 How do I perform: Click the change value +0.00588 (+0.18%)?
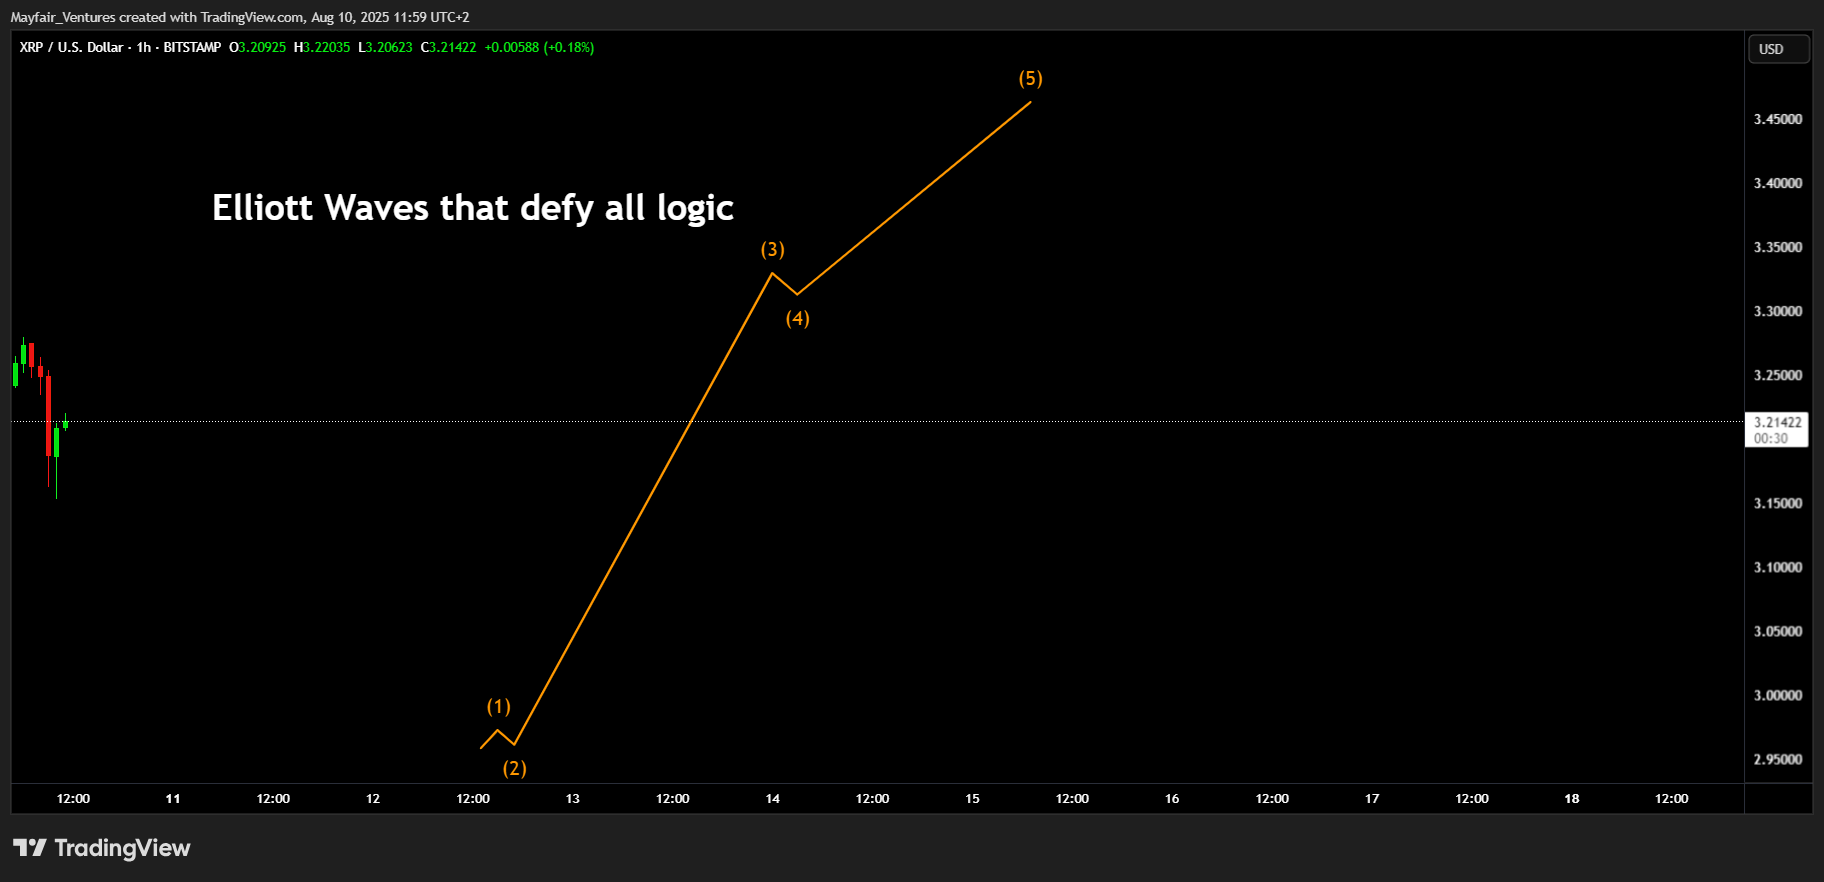coord(539,47)
